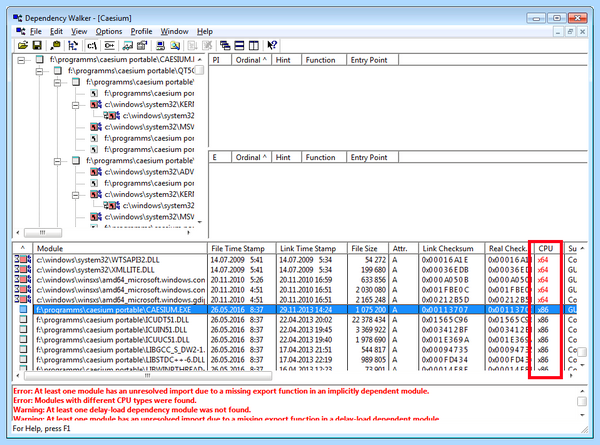Click the file size value 22 378 434
Viewport: 600px width, 445px height.
coord(369,319)
